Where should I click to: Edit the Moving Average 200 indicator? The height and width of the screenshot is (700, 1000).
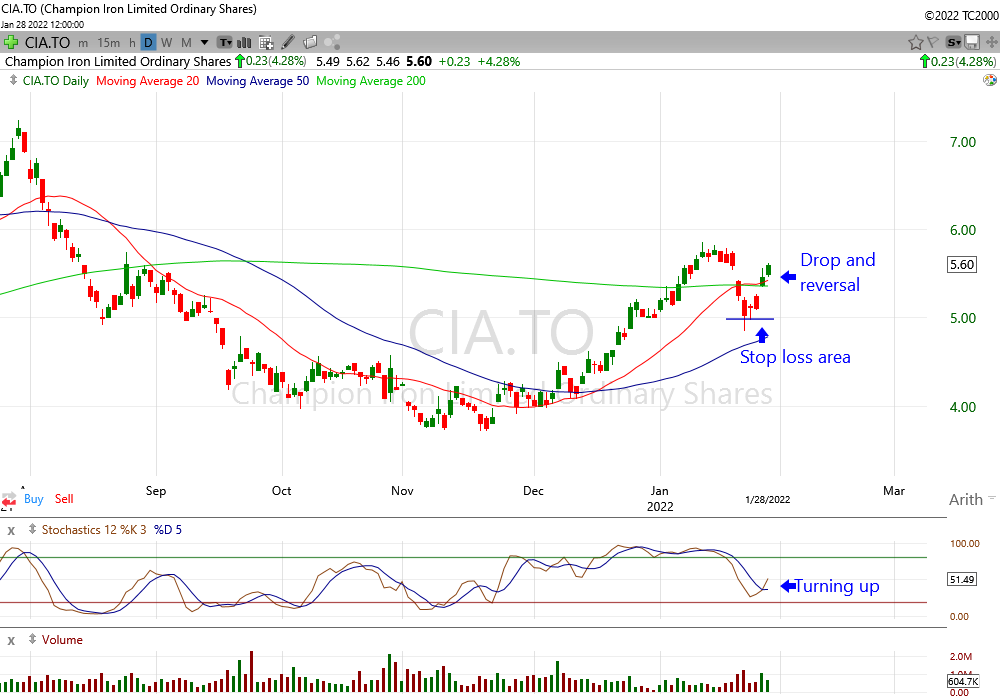pos(371,81)
